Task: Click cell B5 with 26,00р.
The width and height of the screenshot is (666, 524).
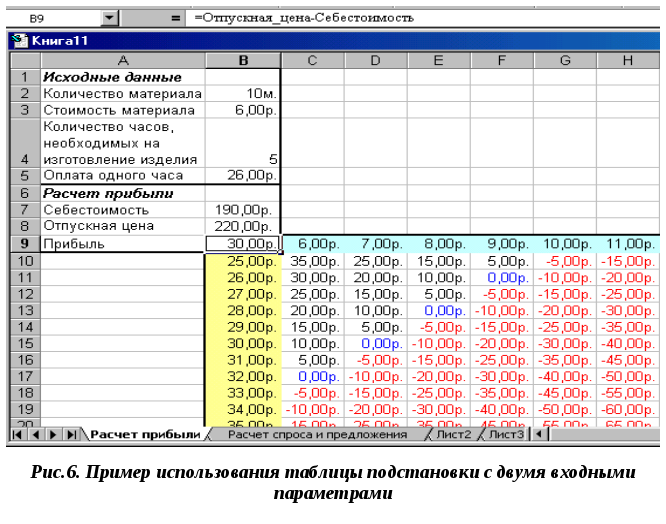Action: click(243, 175)
